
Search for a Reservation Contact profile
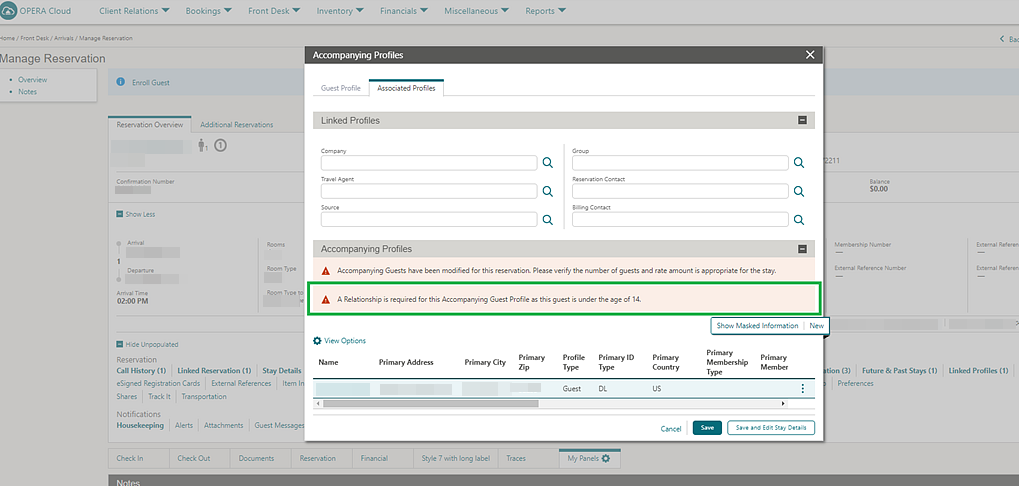pos(799,191)
